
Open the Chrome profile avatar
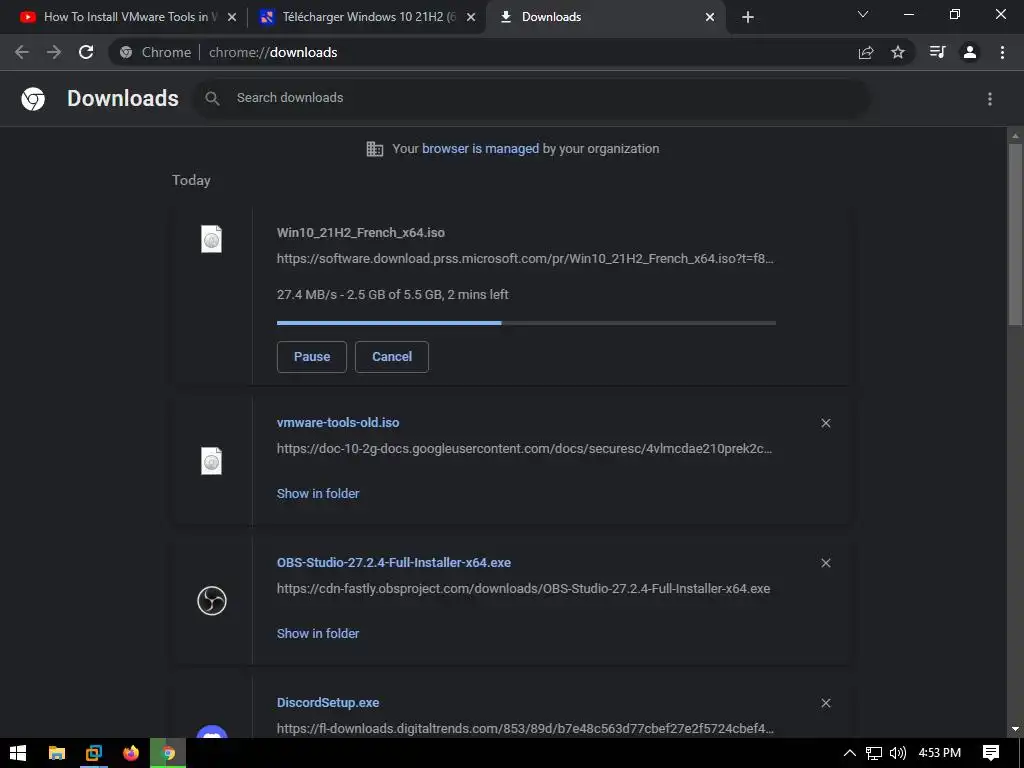pyautogui.click(x=970, y=52)
